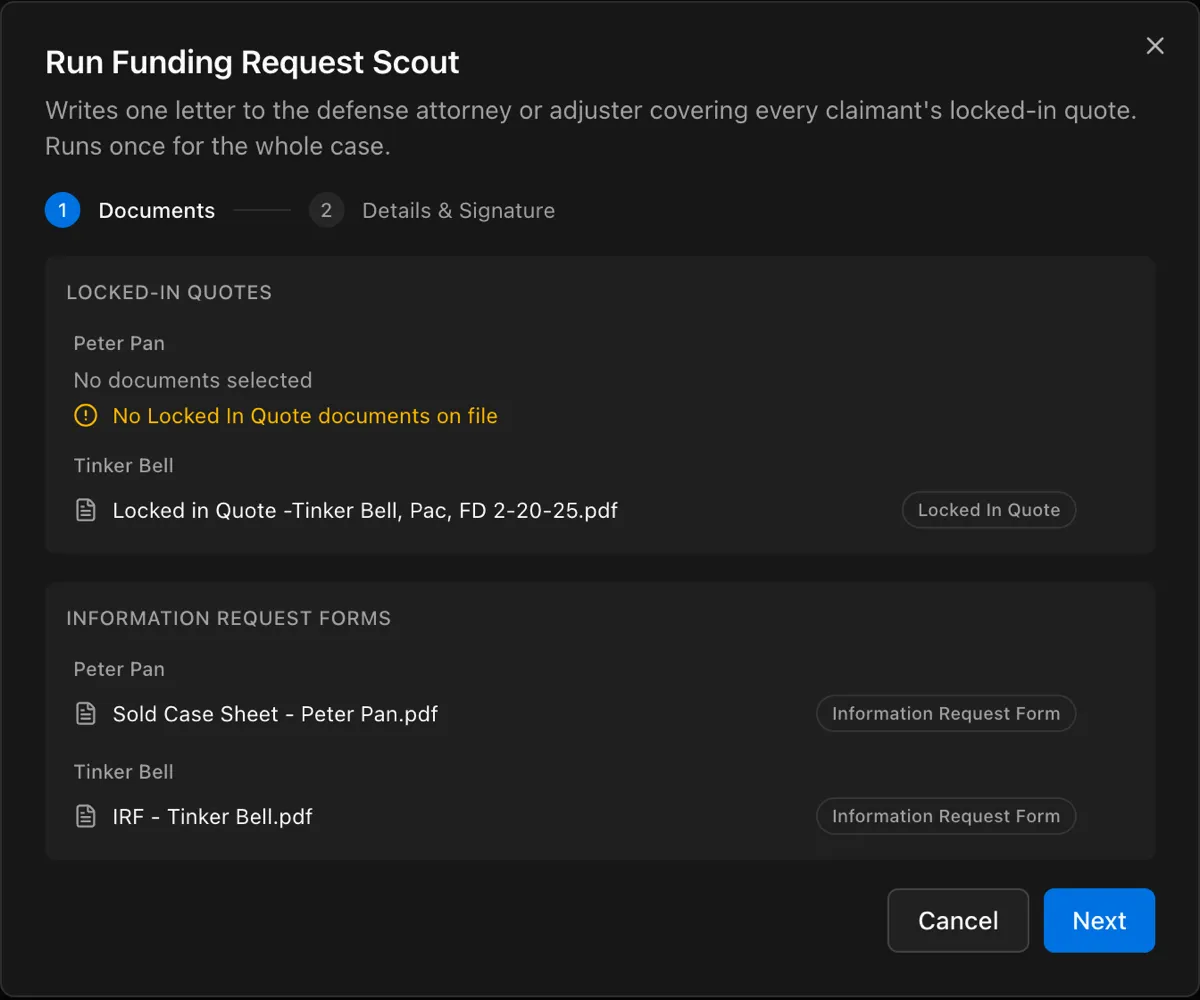This screenshot has height=1000, width=1200.
Task: Go to Details & Signature step
Action: pos(458,210)
